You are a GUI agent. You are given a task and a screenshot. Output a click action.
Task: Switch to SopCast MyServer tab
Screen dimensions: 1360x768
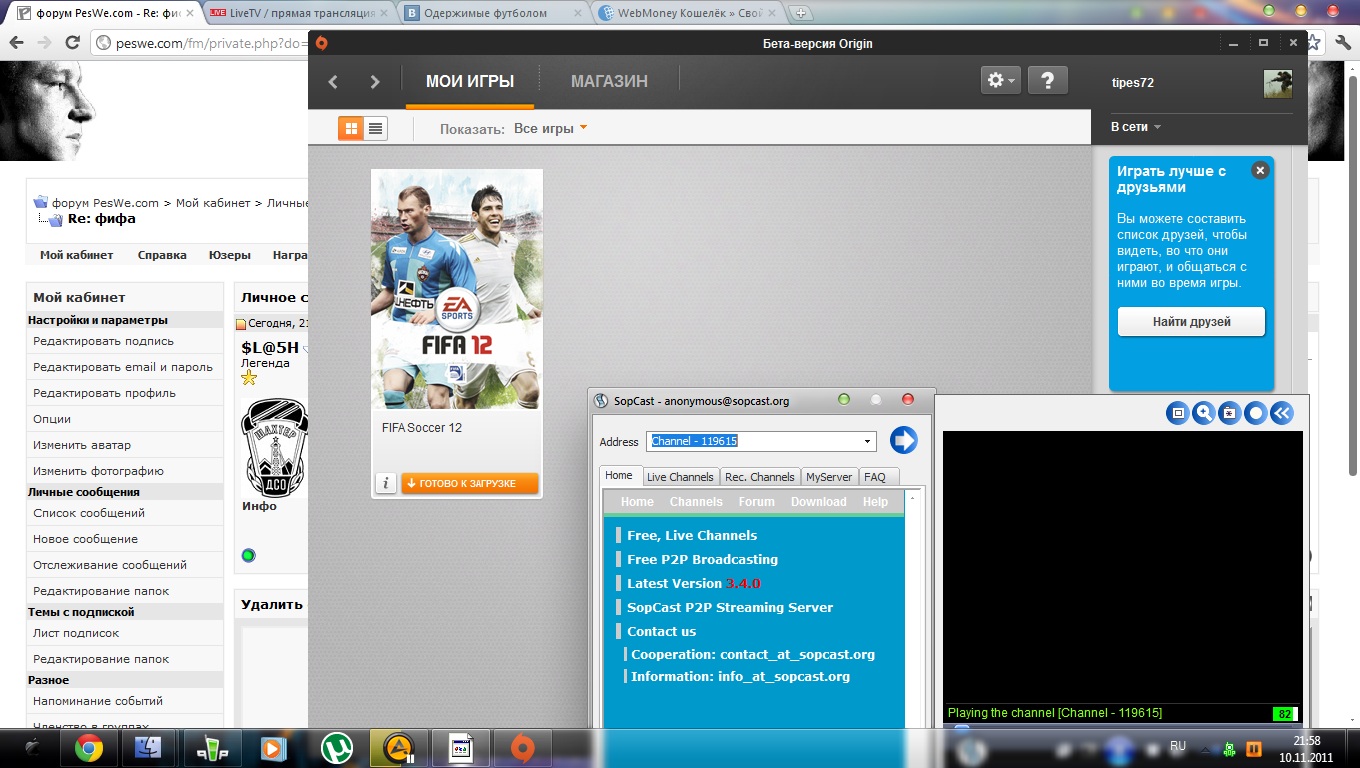point(829,477)
